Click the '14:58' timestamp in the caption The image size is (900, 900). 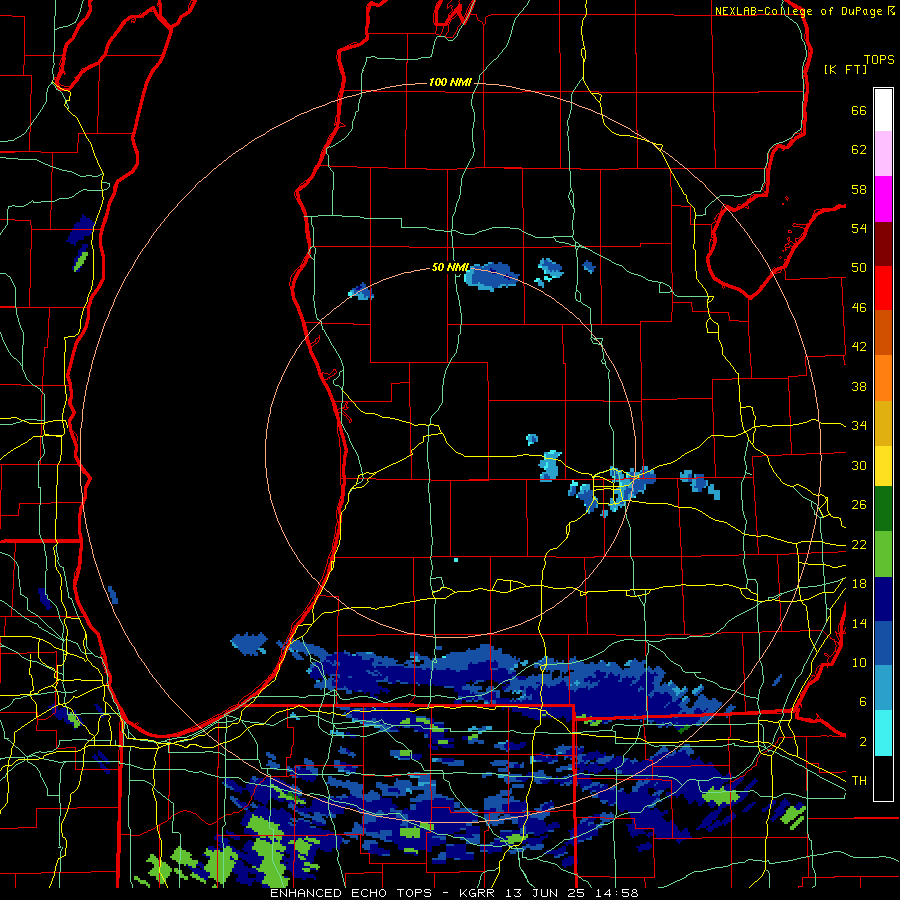(x=616, y=893)
